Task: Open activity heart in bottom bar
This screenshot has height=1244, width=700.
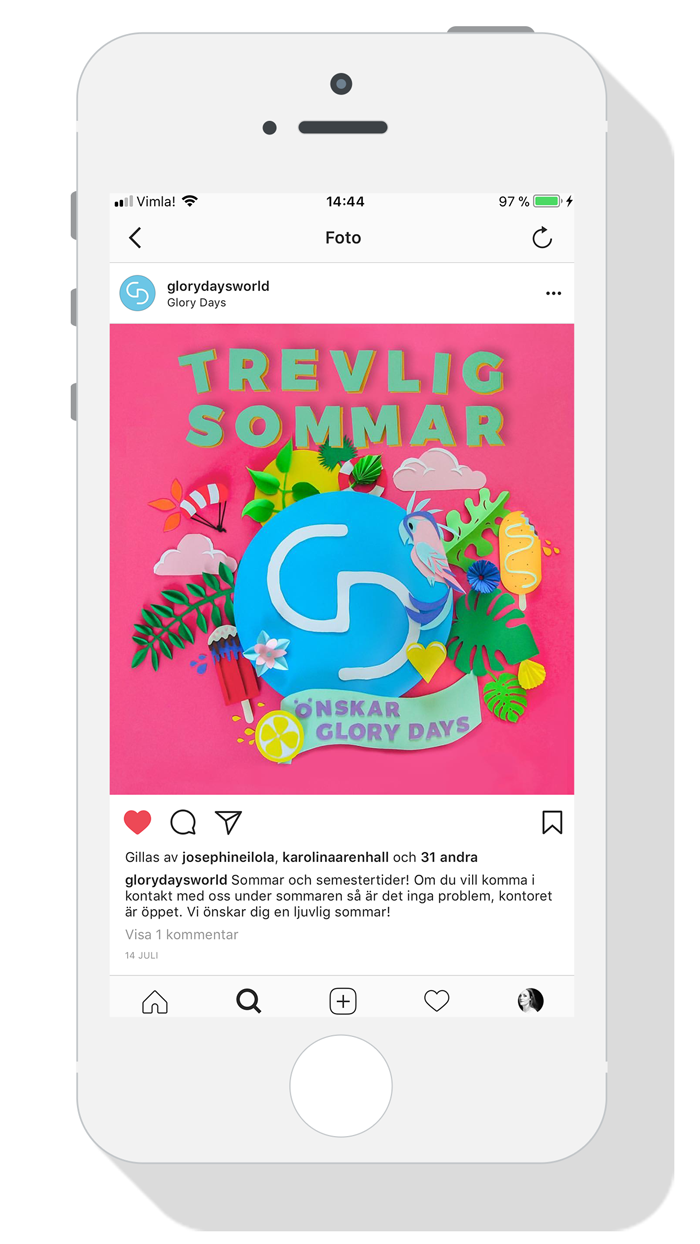Action: (x=437, y=1001)
